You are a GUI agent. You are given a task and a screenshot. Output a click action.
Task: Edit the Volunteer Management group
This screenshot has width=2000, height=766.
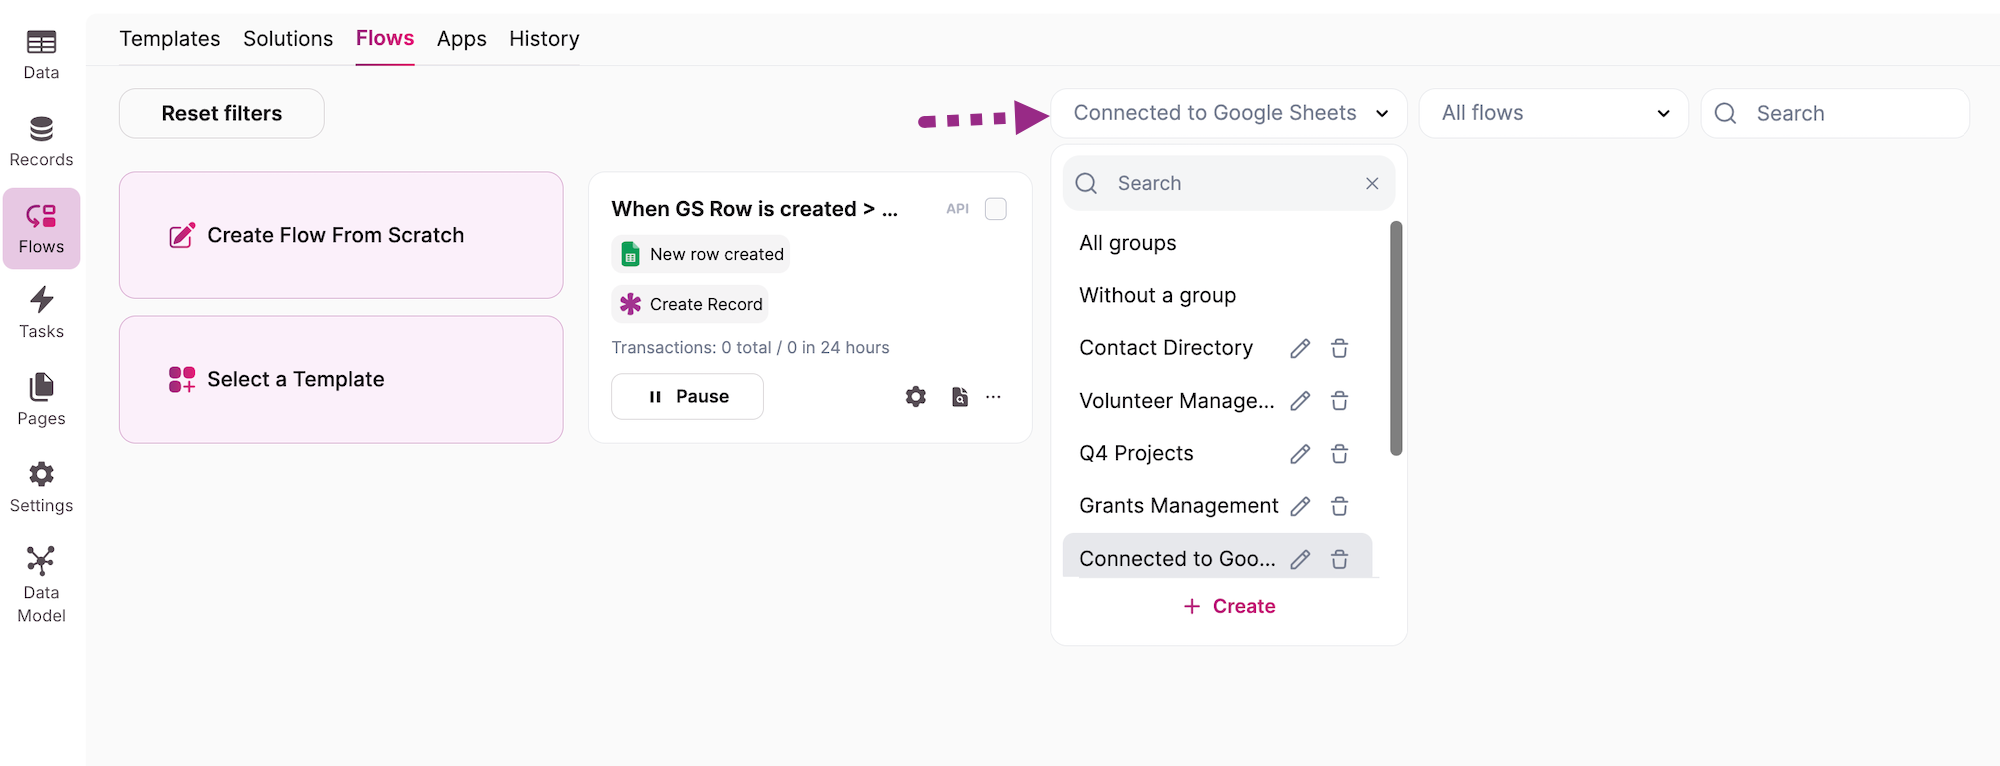[x=1300, y=401]
